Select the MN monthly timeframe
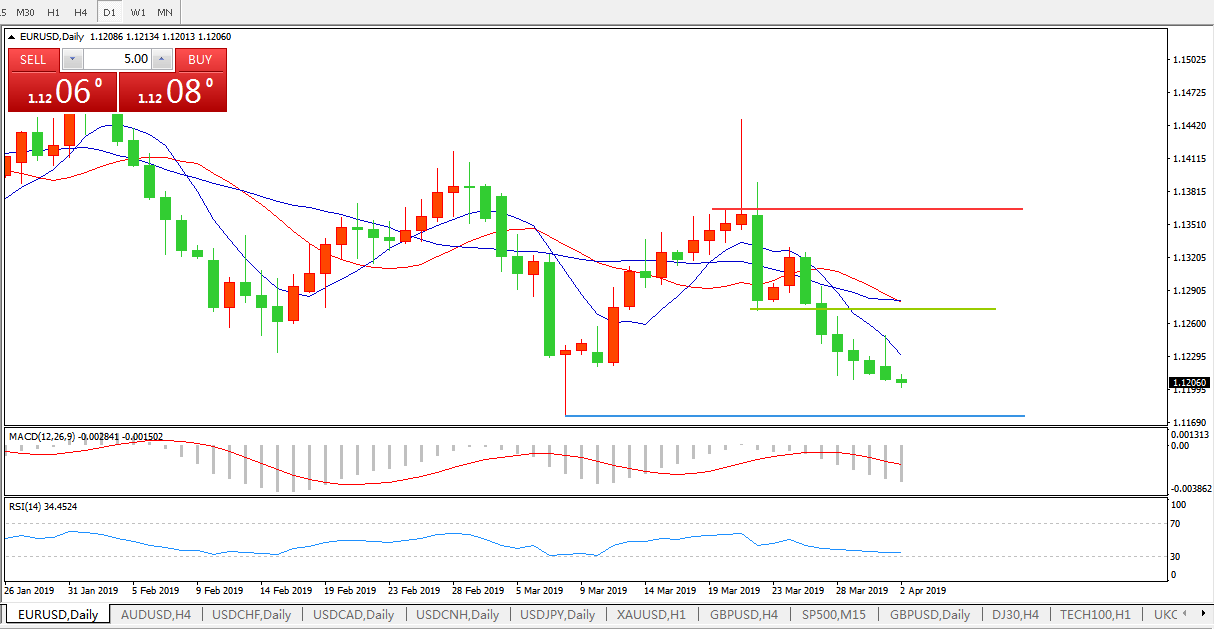This screenshot has height=629, width=1214. pos(165,12)
